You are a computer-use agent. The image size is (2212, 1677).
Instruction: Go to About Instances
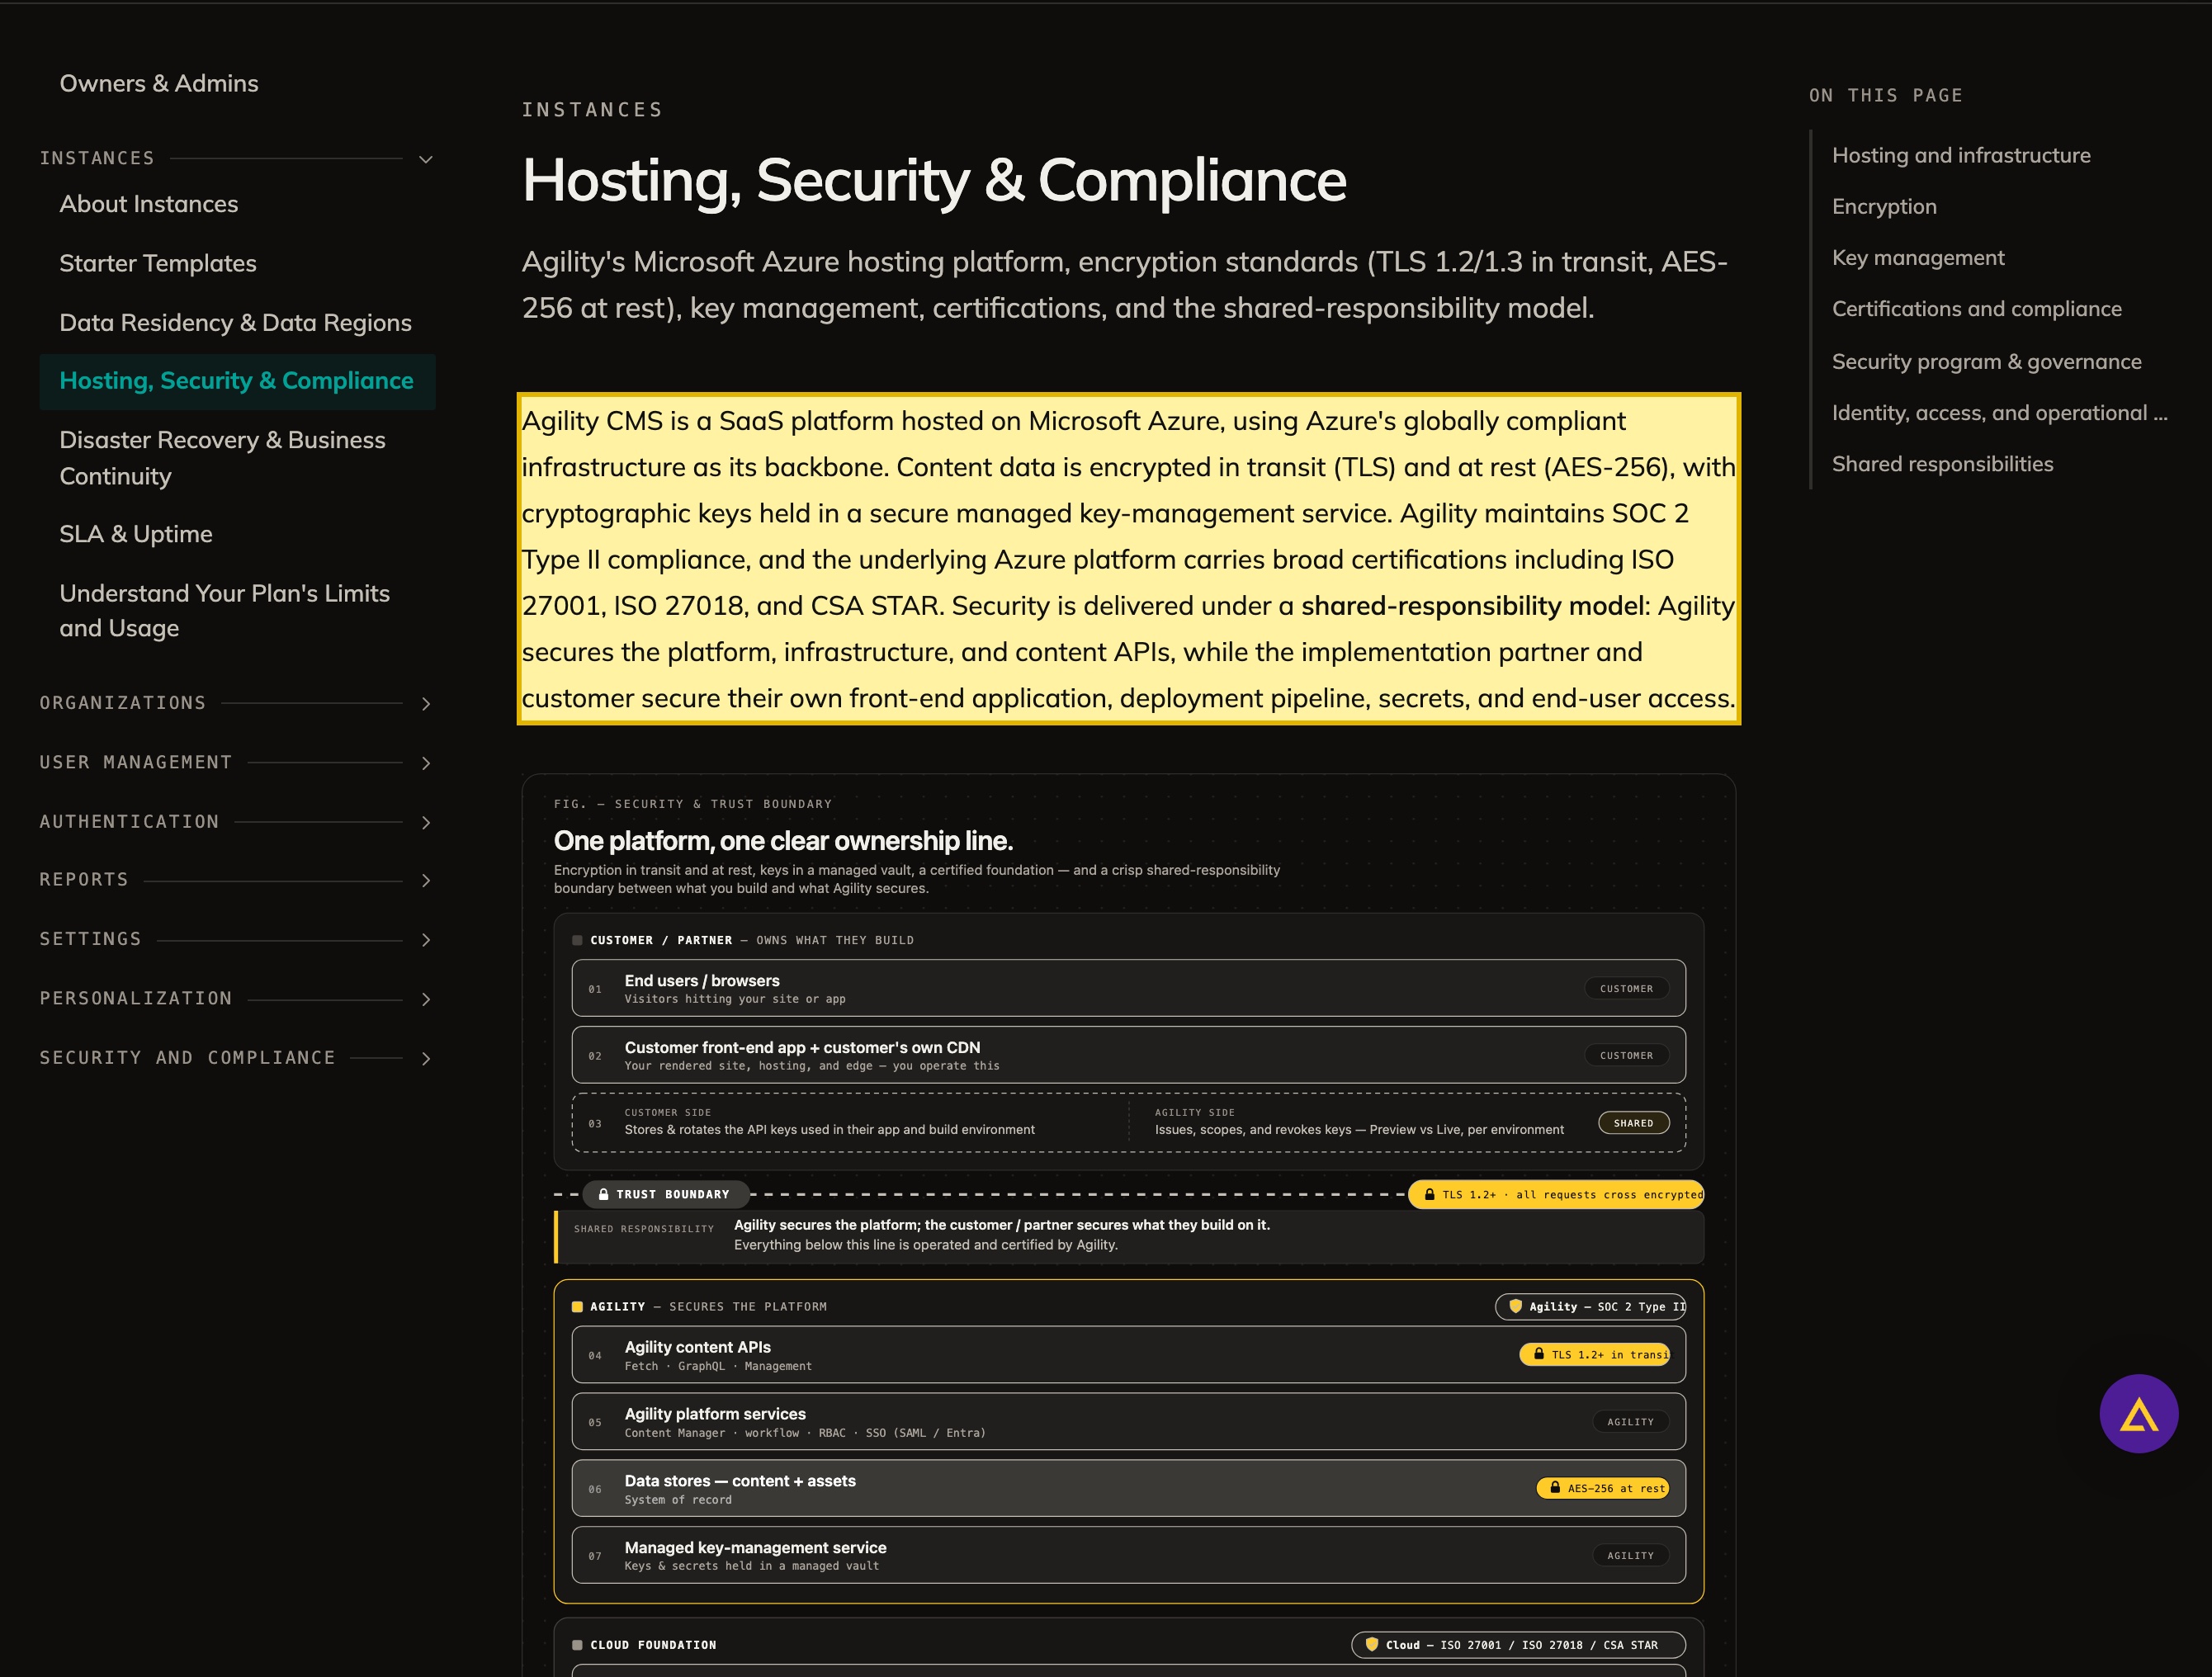click(149, 204)
